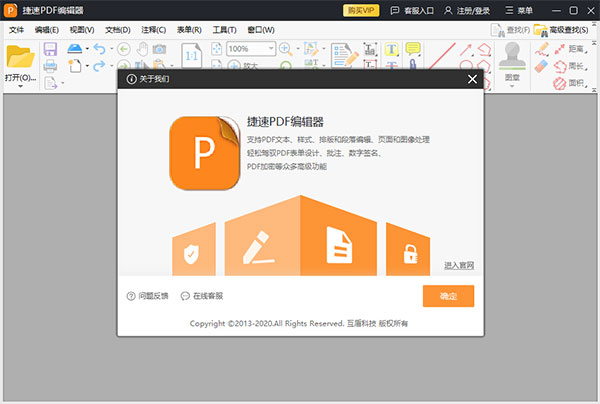
Task: Click the orange P application logo in dialog
Action: tap(205, 153)
